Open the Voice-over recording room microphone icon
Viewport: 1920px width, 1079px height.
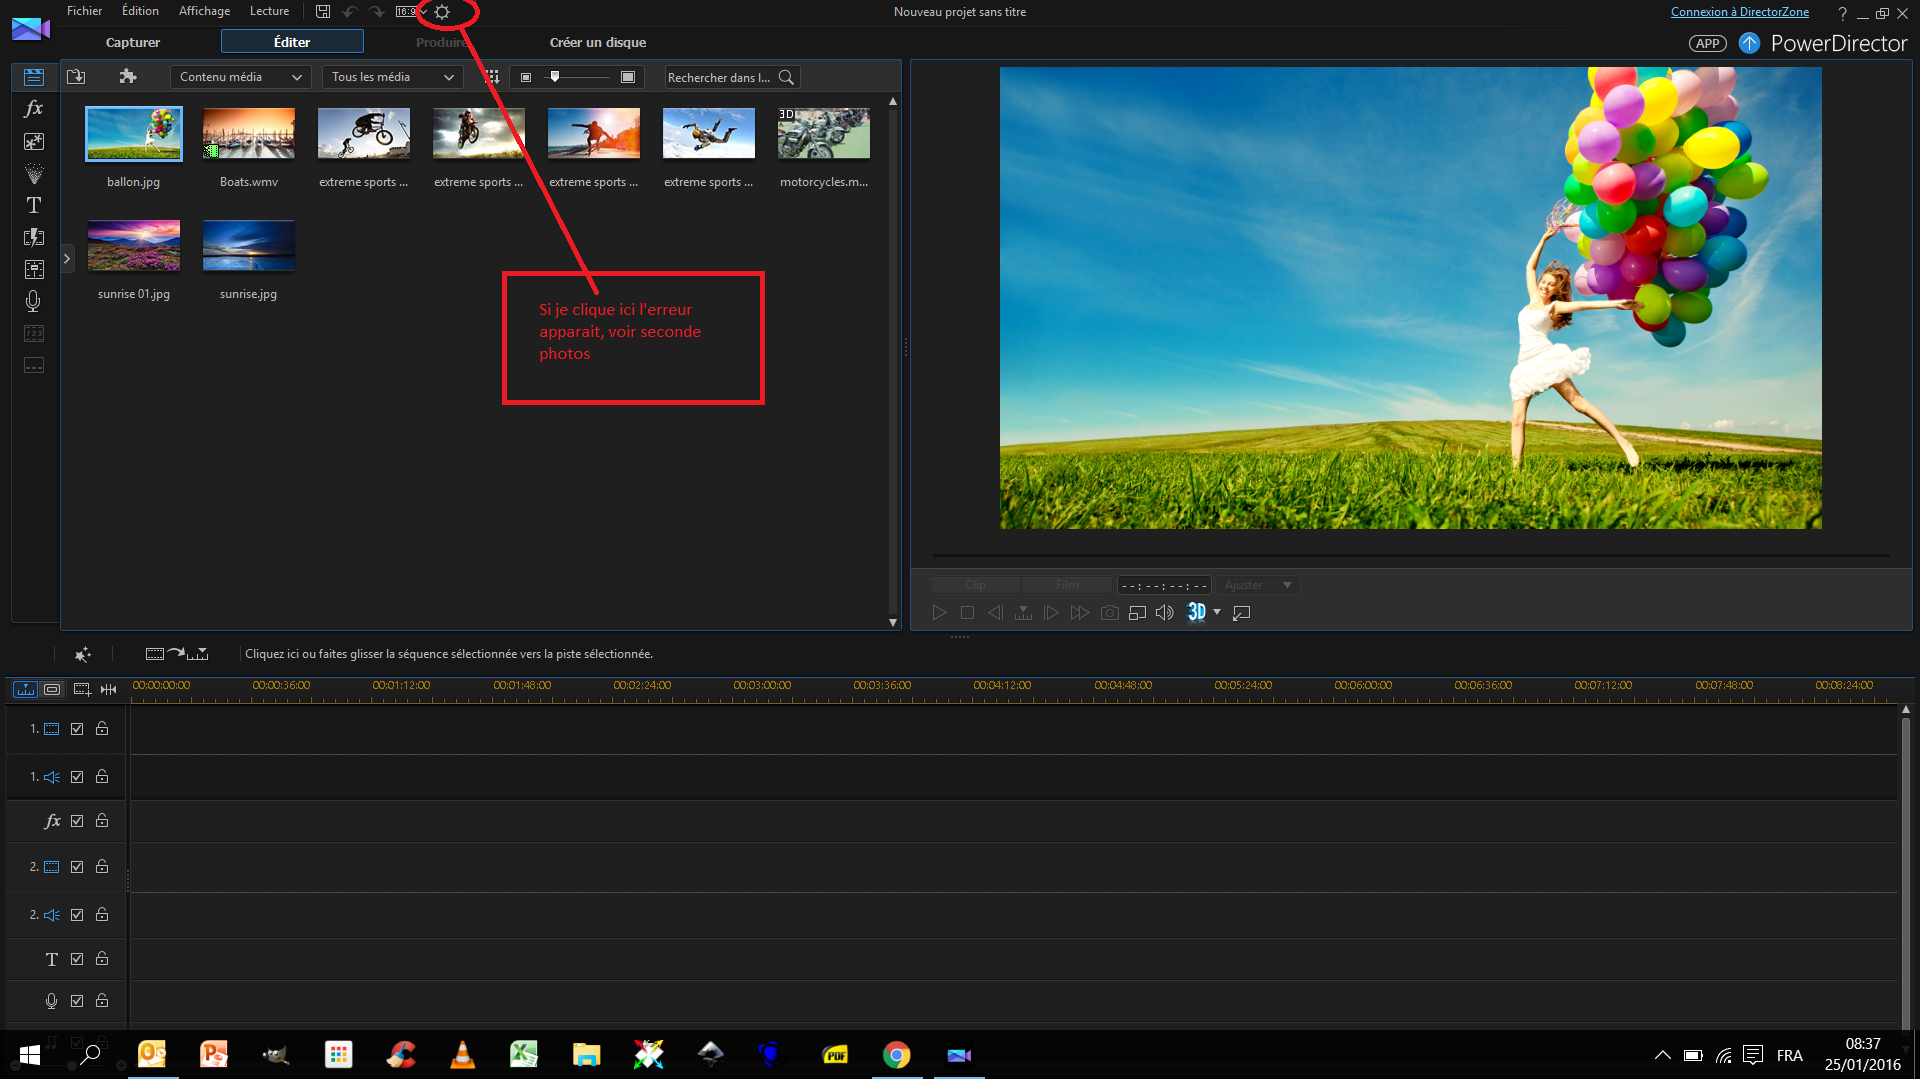(x=33, y=301)
